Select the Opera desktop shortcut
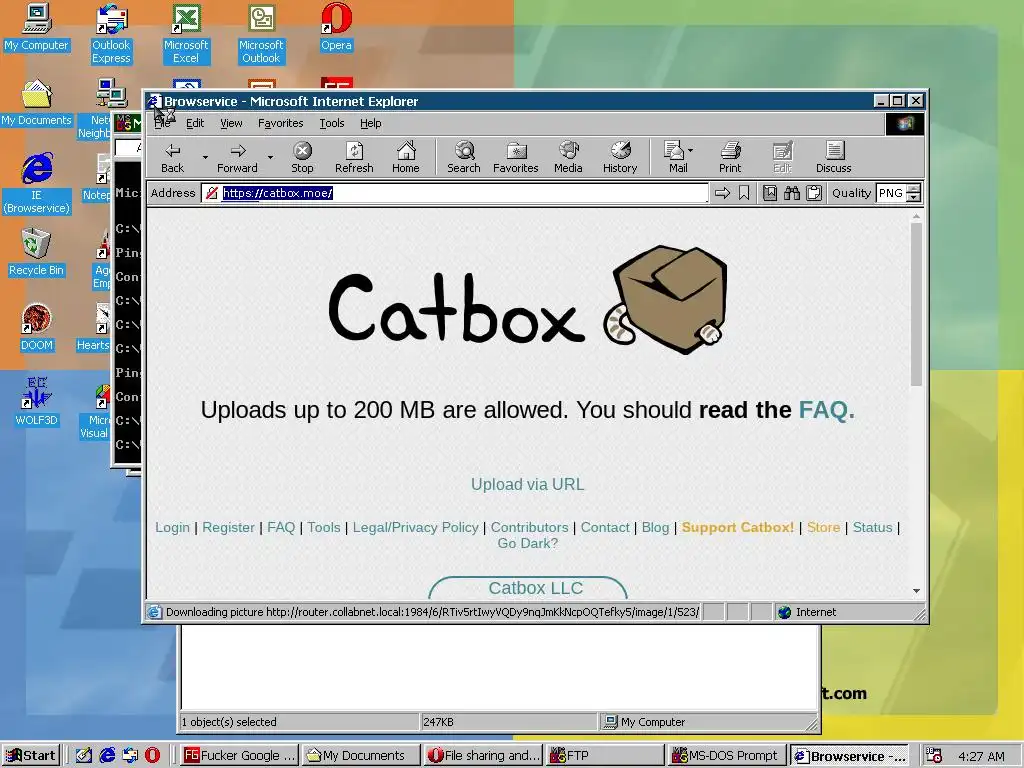The height and width of the screenshot is (768, 1024). click(x=336, y=28)
